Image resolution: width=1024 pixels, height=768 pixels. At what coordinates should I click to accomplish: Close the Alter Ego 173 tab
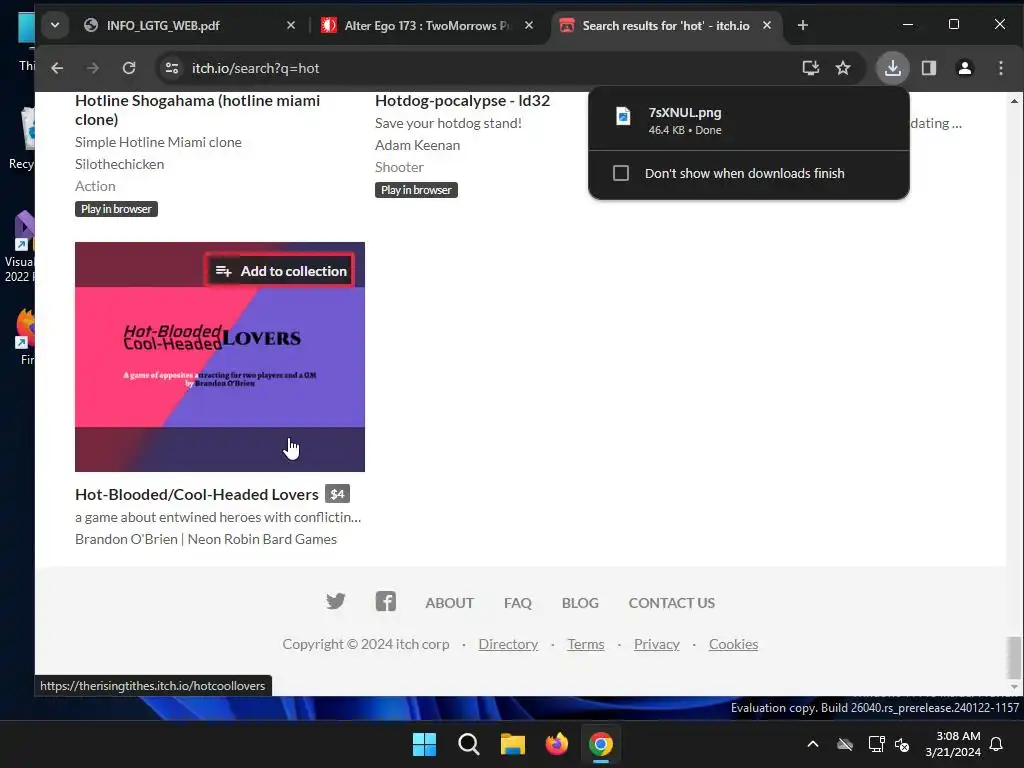529,25
